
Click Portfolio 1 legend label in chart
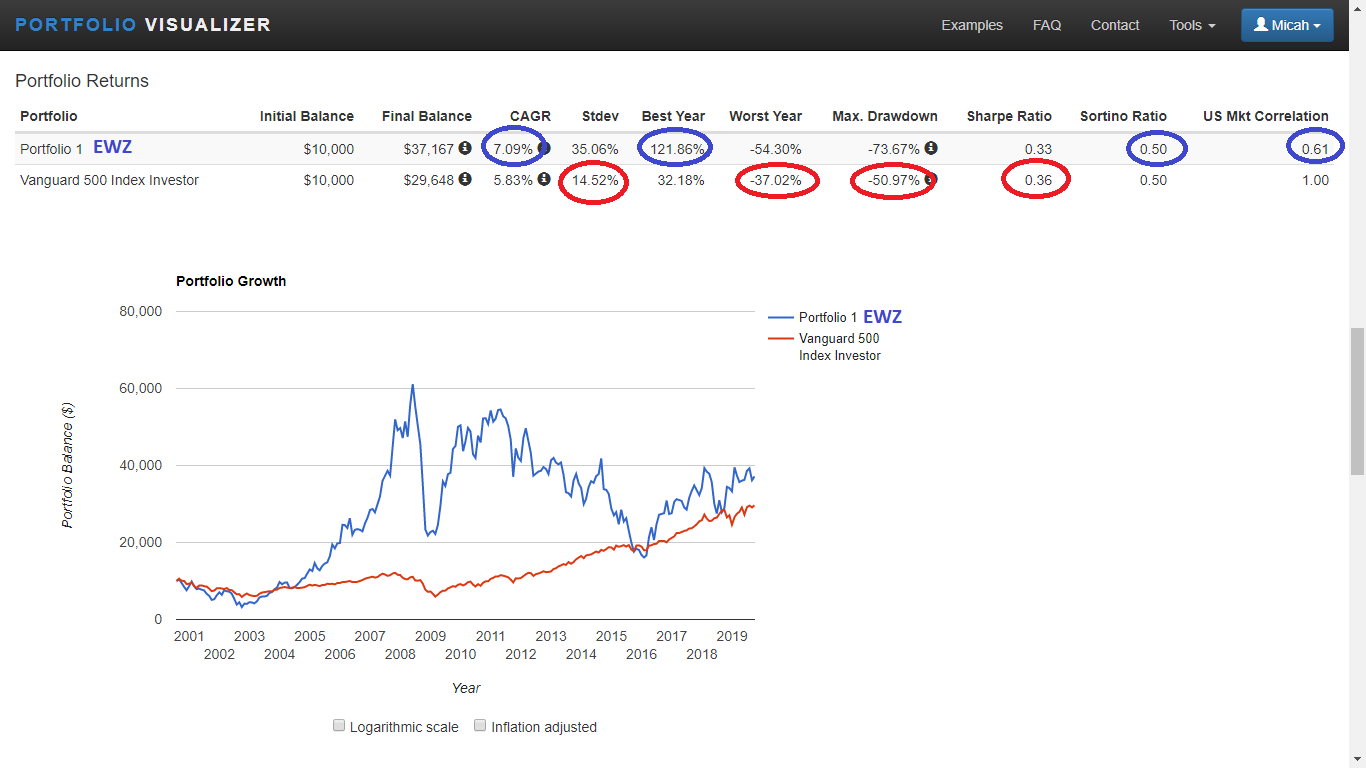[x=828, y=317]
